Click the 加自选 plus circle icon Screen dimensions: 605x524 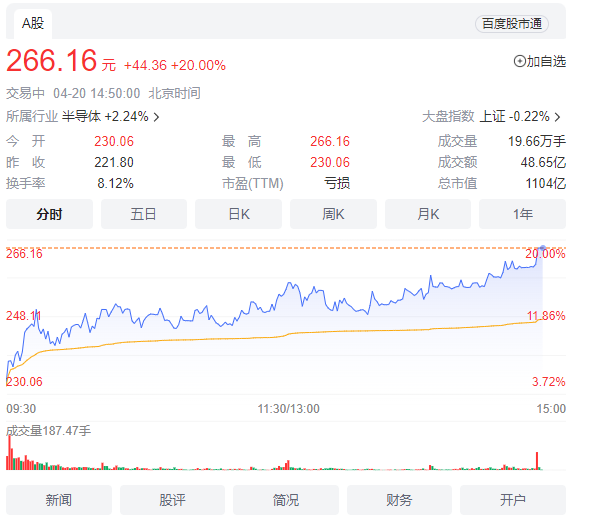(x=519, y=61)
